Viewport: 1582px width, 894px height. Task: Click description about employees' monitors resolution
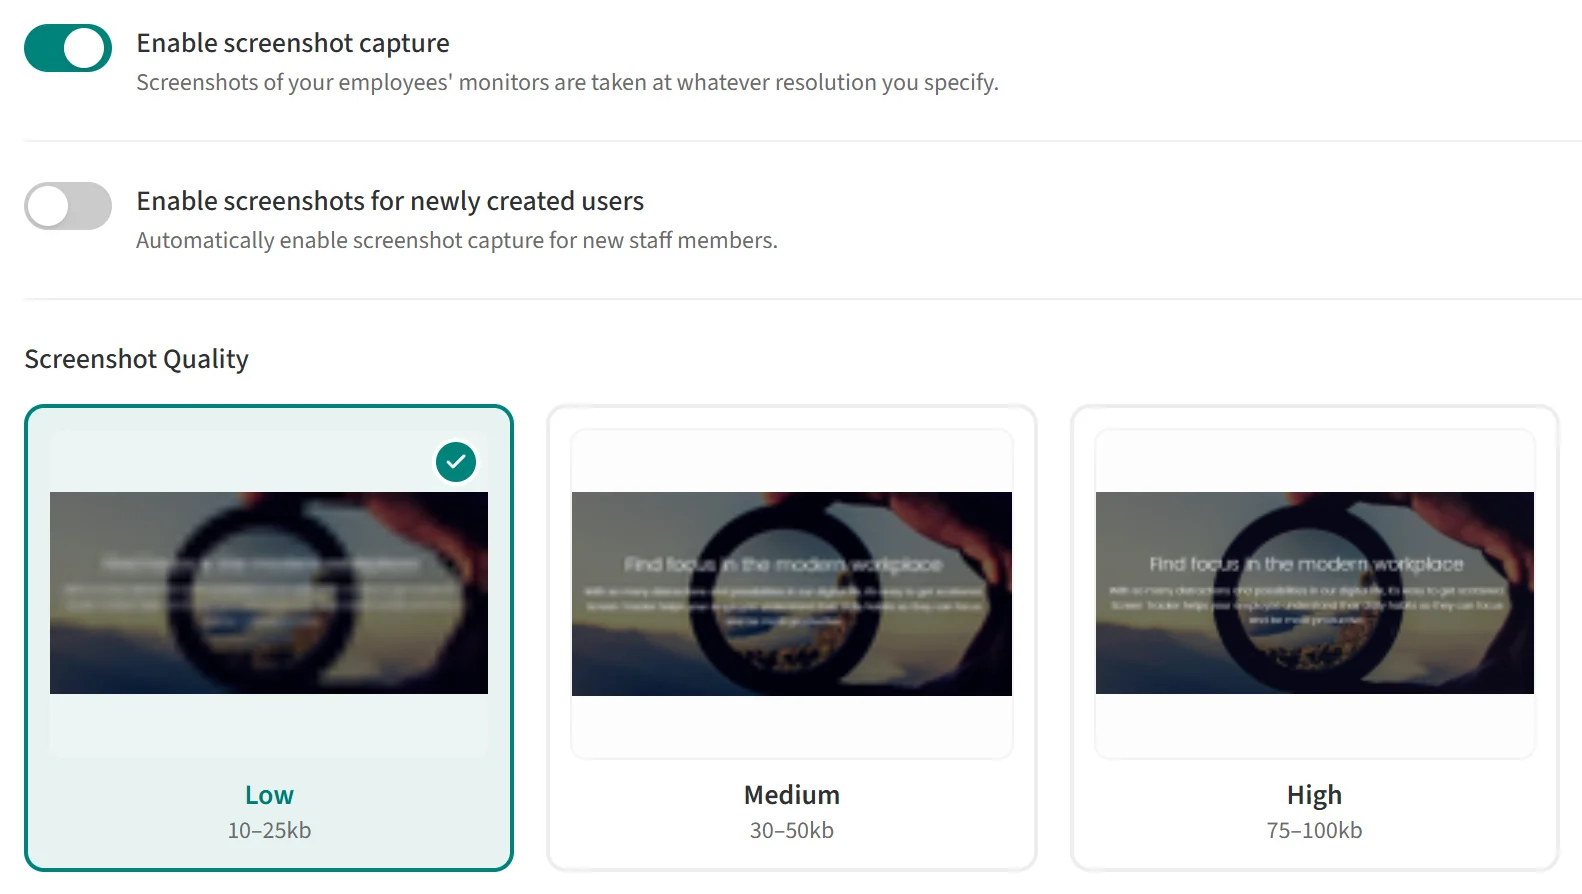567,82
